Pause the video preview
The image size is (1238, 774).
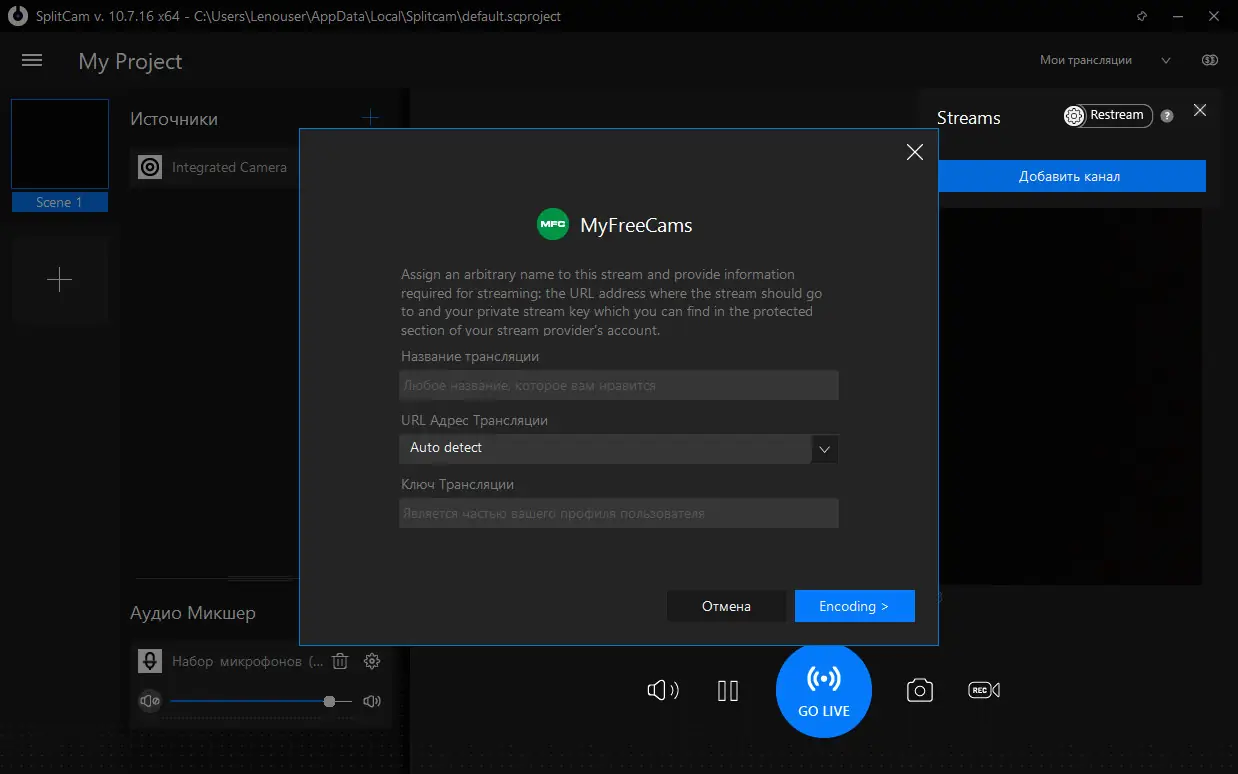point(728,690)
